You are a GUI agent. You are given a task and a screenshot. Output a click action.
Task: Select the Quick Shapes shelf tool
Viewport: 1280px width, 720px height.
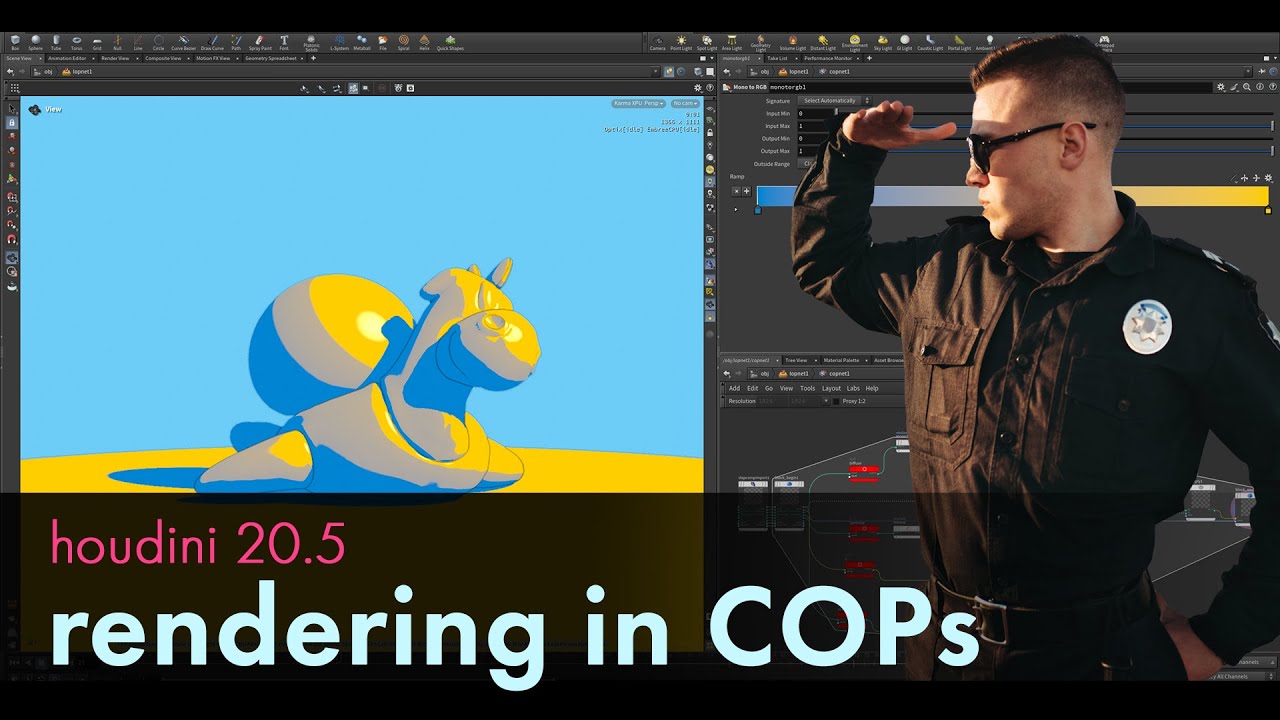click(x=450, y=42)
